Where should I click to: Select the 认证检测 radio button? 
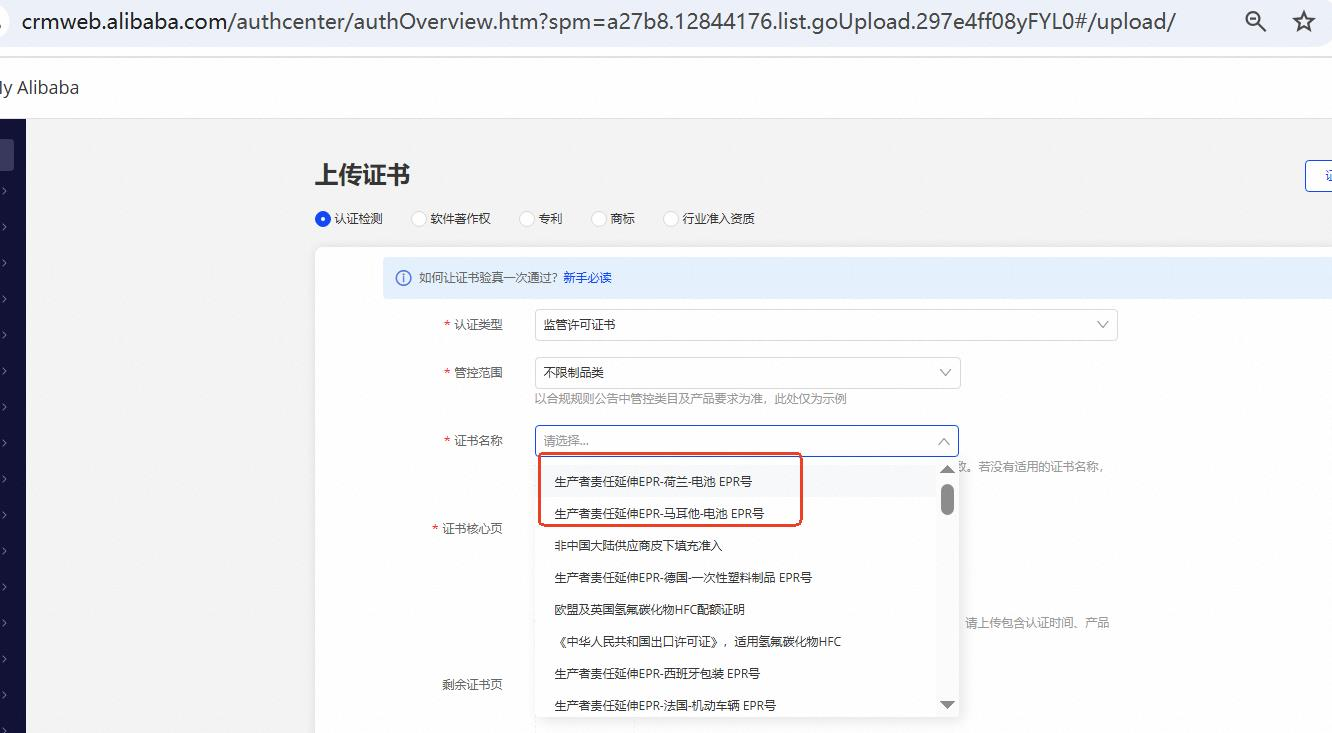pos(322,219)
